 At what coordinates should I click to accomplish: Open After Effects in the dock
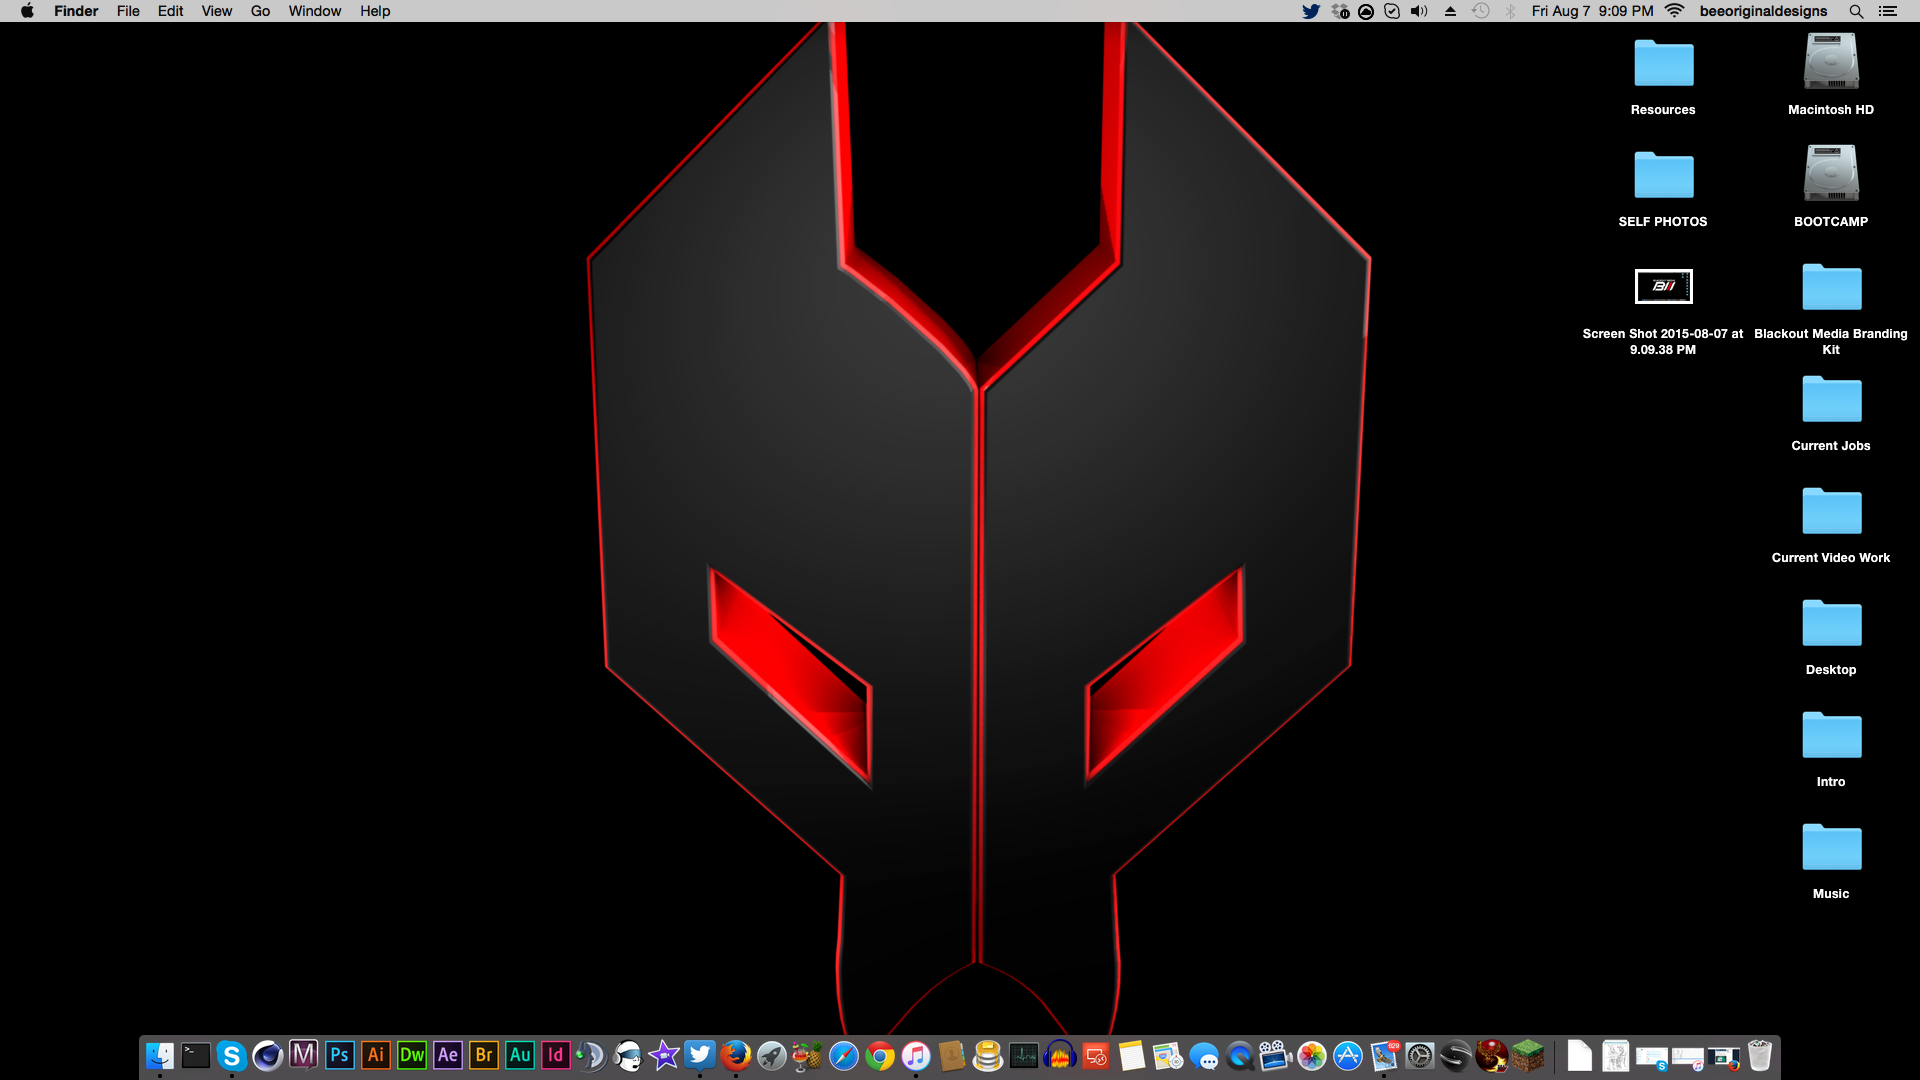pos(448,1056)
